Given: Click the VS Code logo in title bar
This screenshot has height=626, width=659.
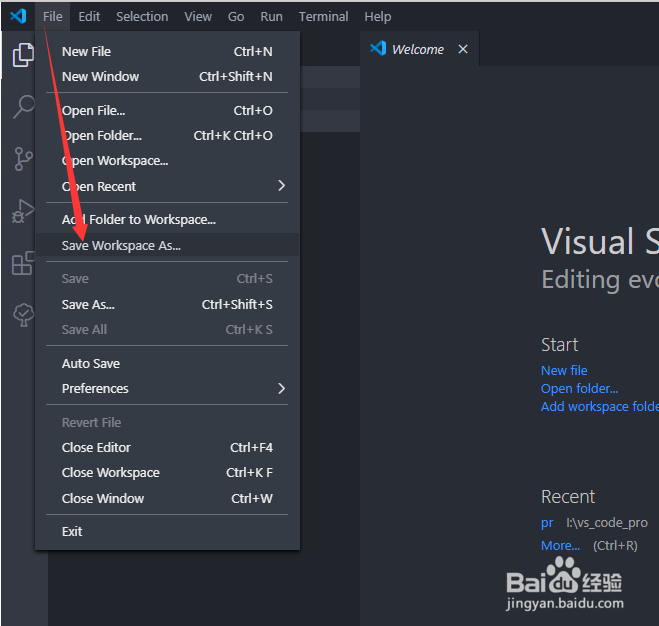Looking at the screenshot, I should click(x=18, y=16).
